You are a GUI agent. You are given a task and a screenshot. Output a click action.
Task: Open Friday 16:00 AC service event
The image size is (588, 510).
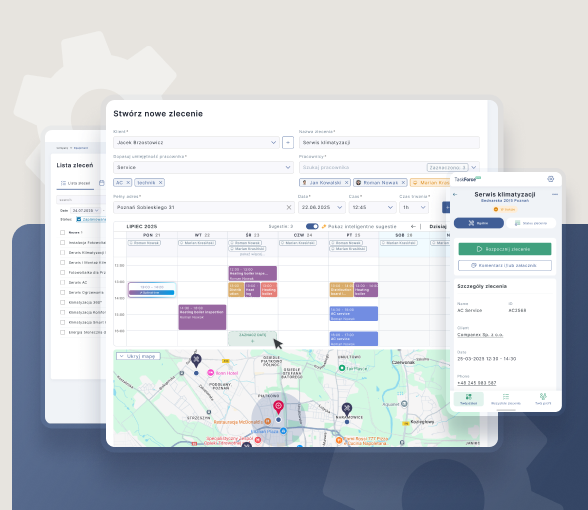[x=354, y=338]
